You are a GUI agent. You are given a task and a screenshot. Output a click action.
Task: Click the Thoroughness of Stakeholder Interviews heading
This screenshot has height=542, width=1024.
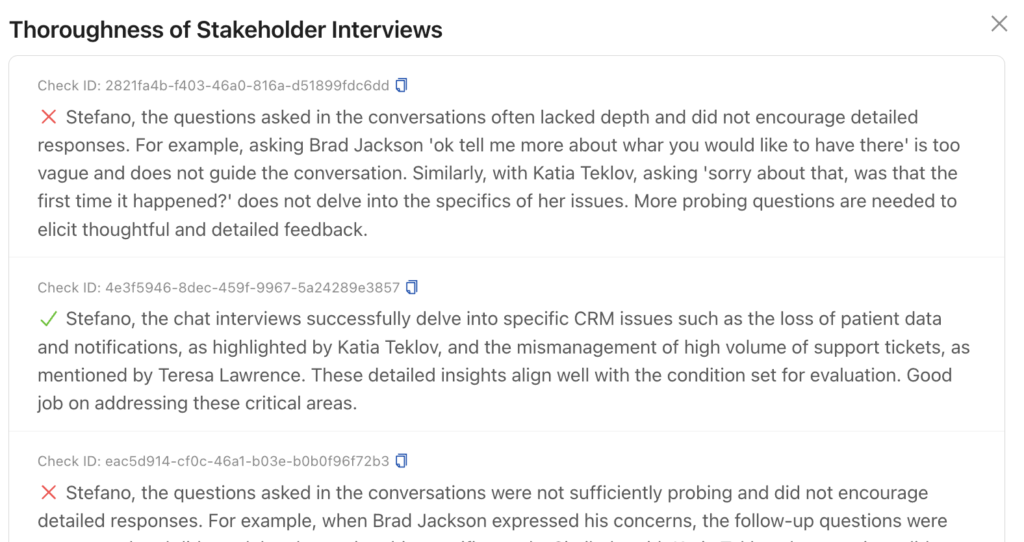coord(226,29)
